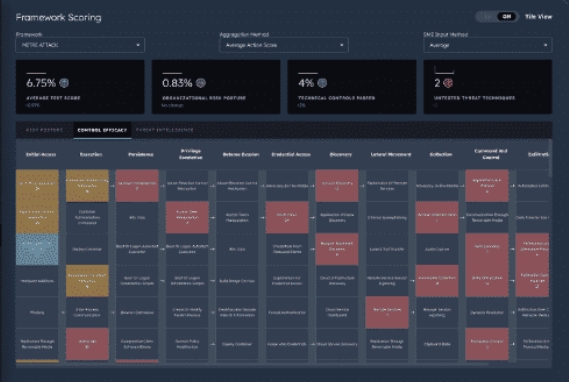Open the Deploy Container tile under Execution
The width and height of the screenshot is (569, 382).
tap(87, 249)
